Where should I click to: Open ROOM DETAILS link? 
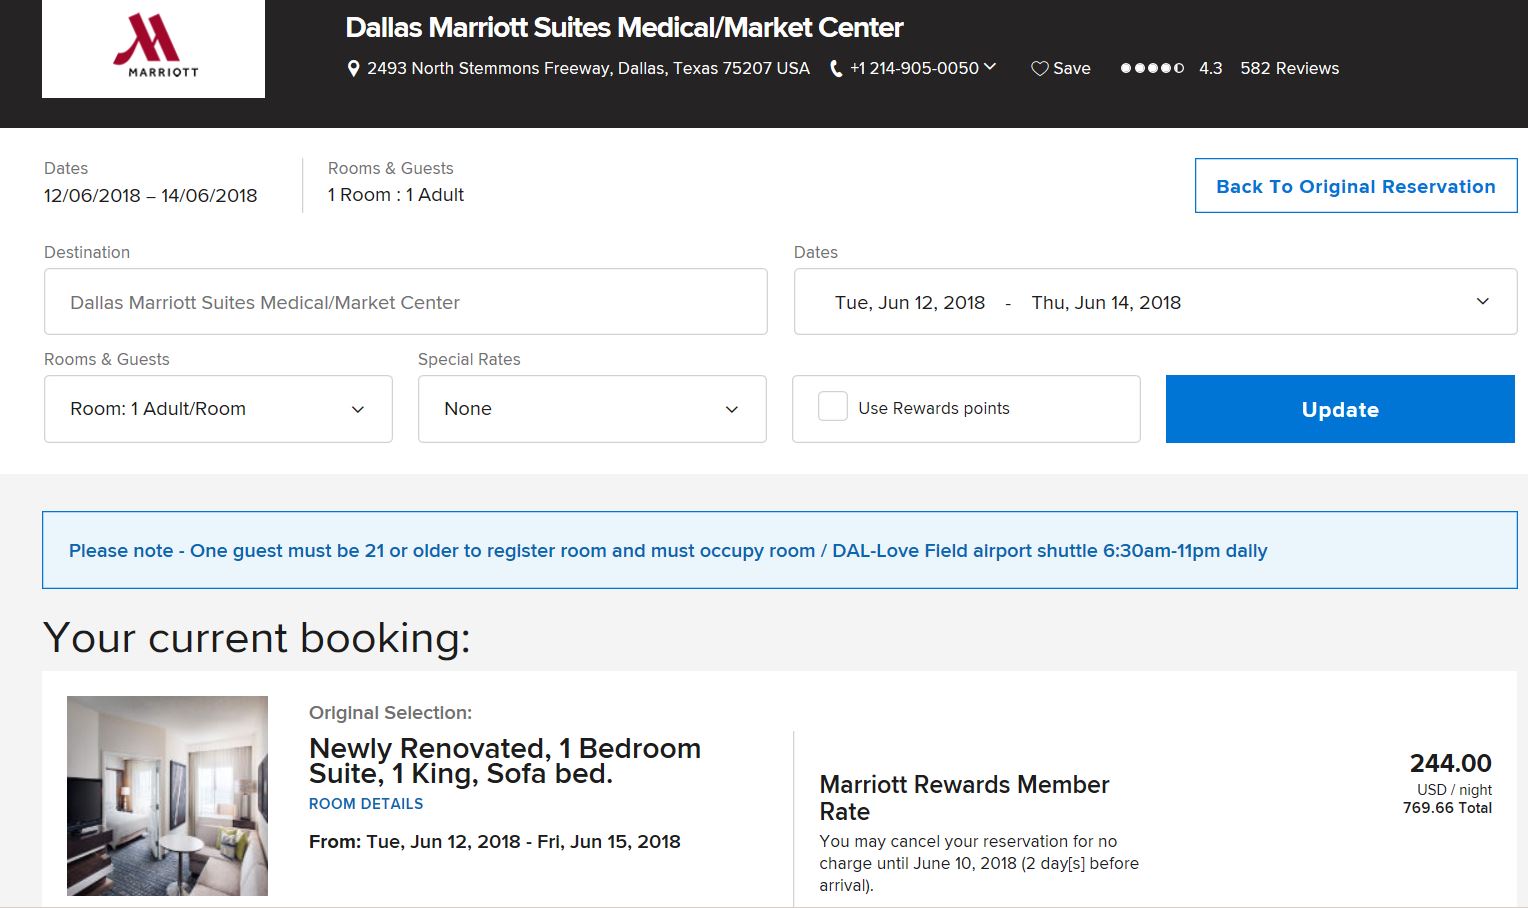point(366,804)
